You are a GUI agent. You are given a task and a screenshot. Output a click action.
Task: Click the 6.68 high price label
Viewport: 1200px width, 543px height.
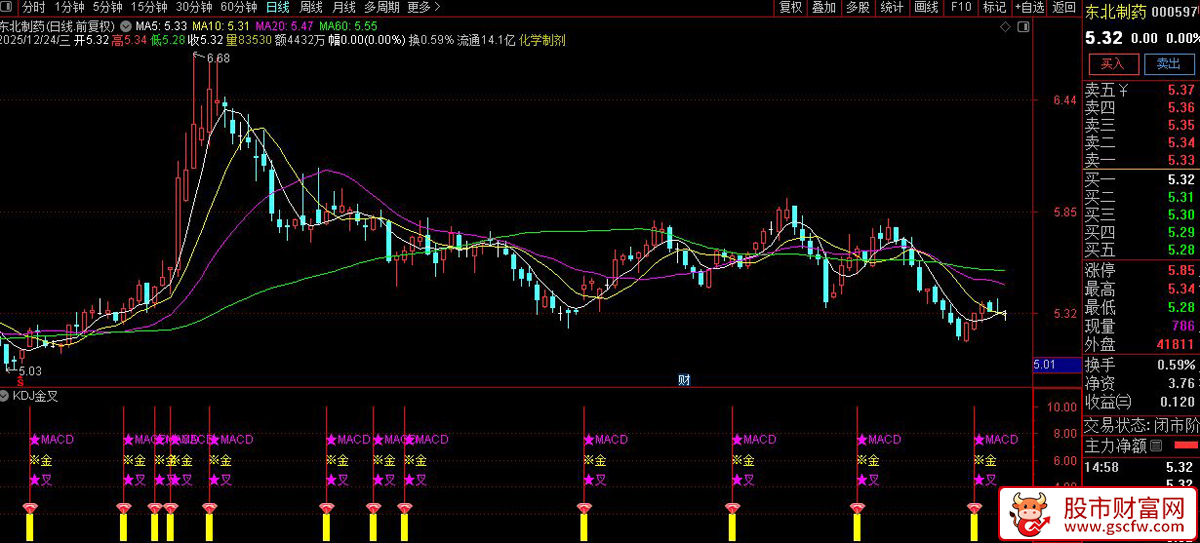pyautogui.click(x=218, y=59)
